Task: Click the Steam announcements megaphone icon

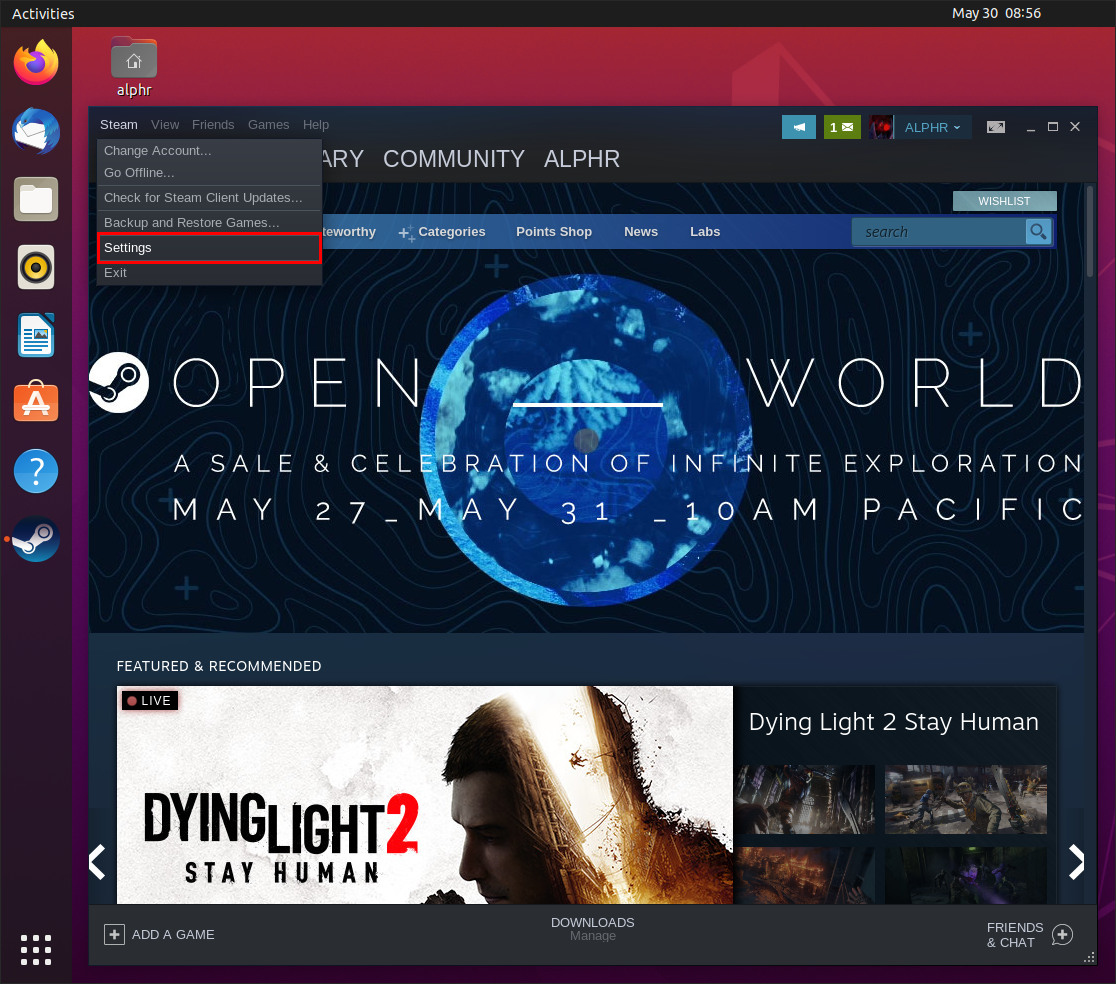Action: 799,127
